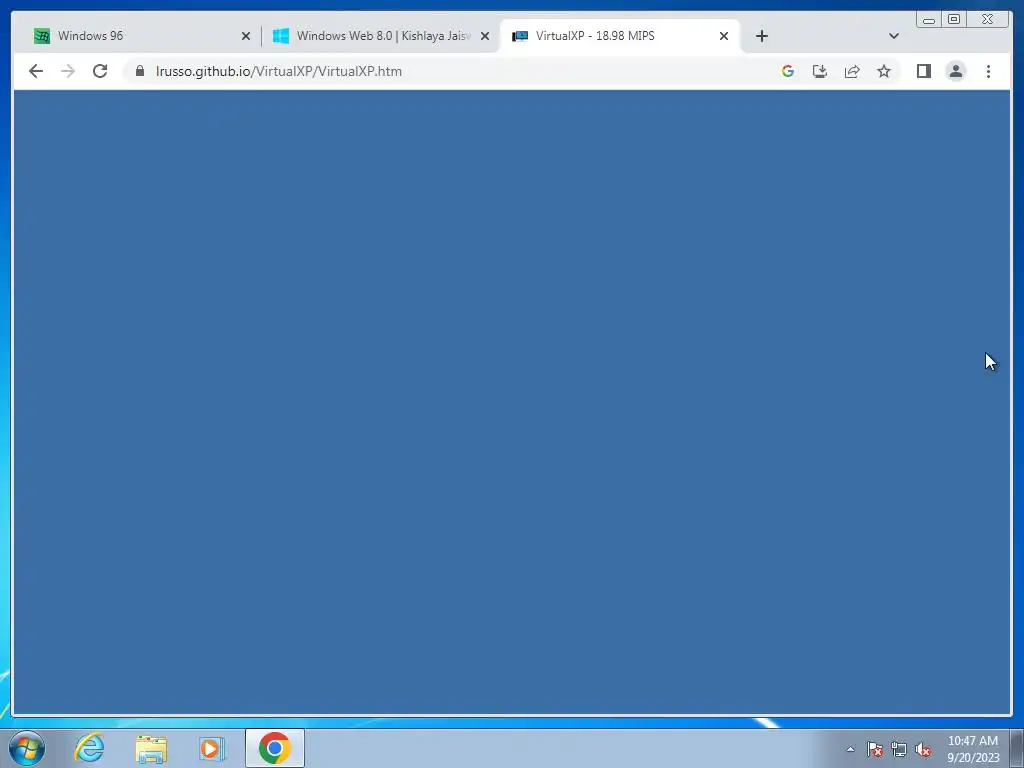Close the Windows Web 8.0 tab
This screenshot has width=1024, height=768.
(485, 36)
